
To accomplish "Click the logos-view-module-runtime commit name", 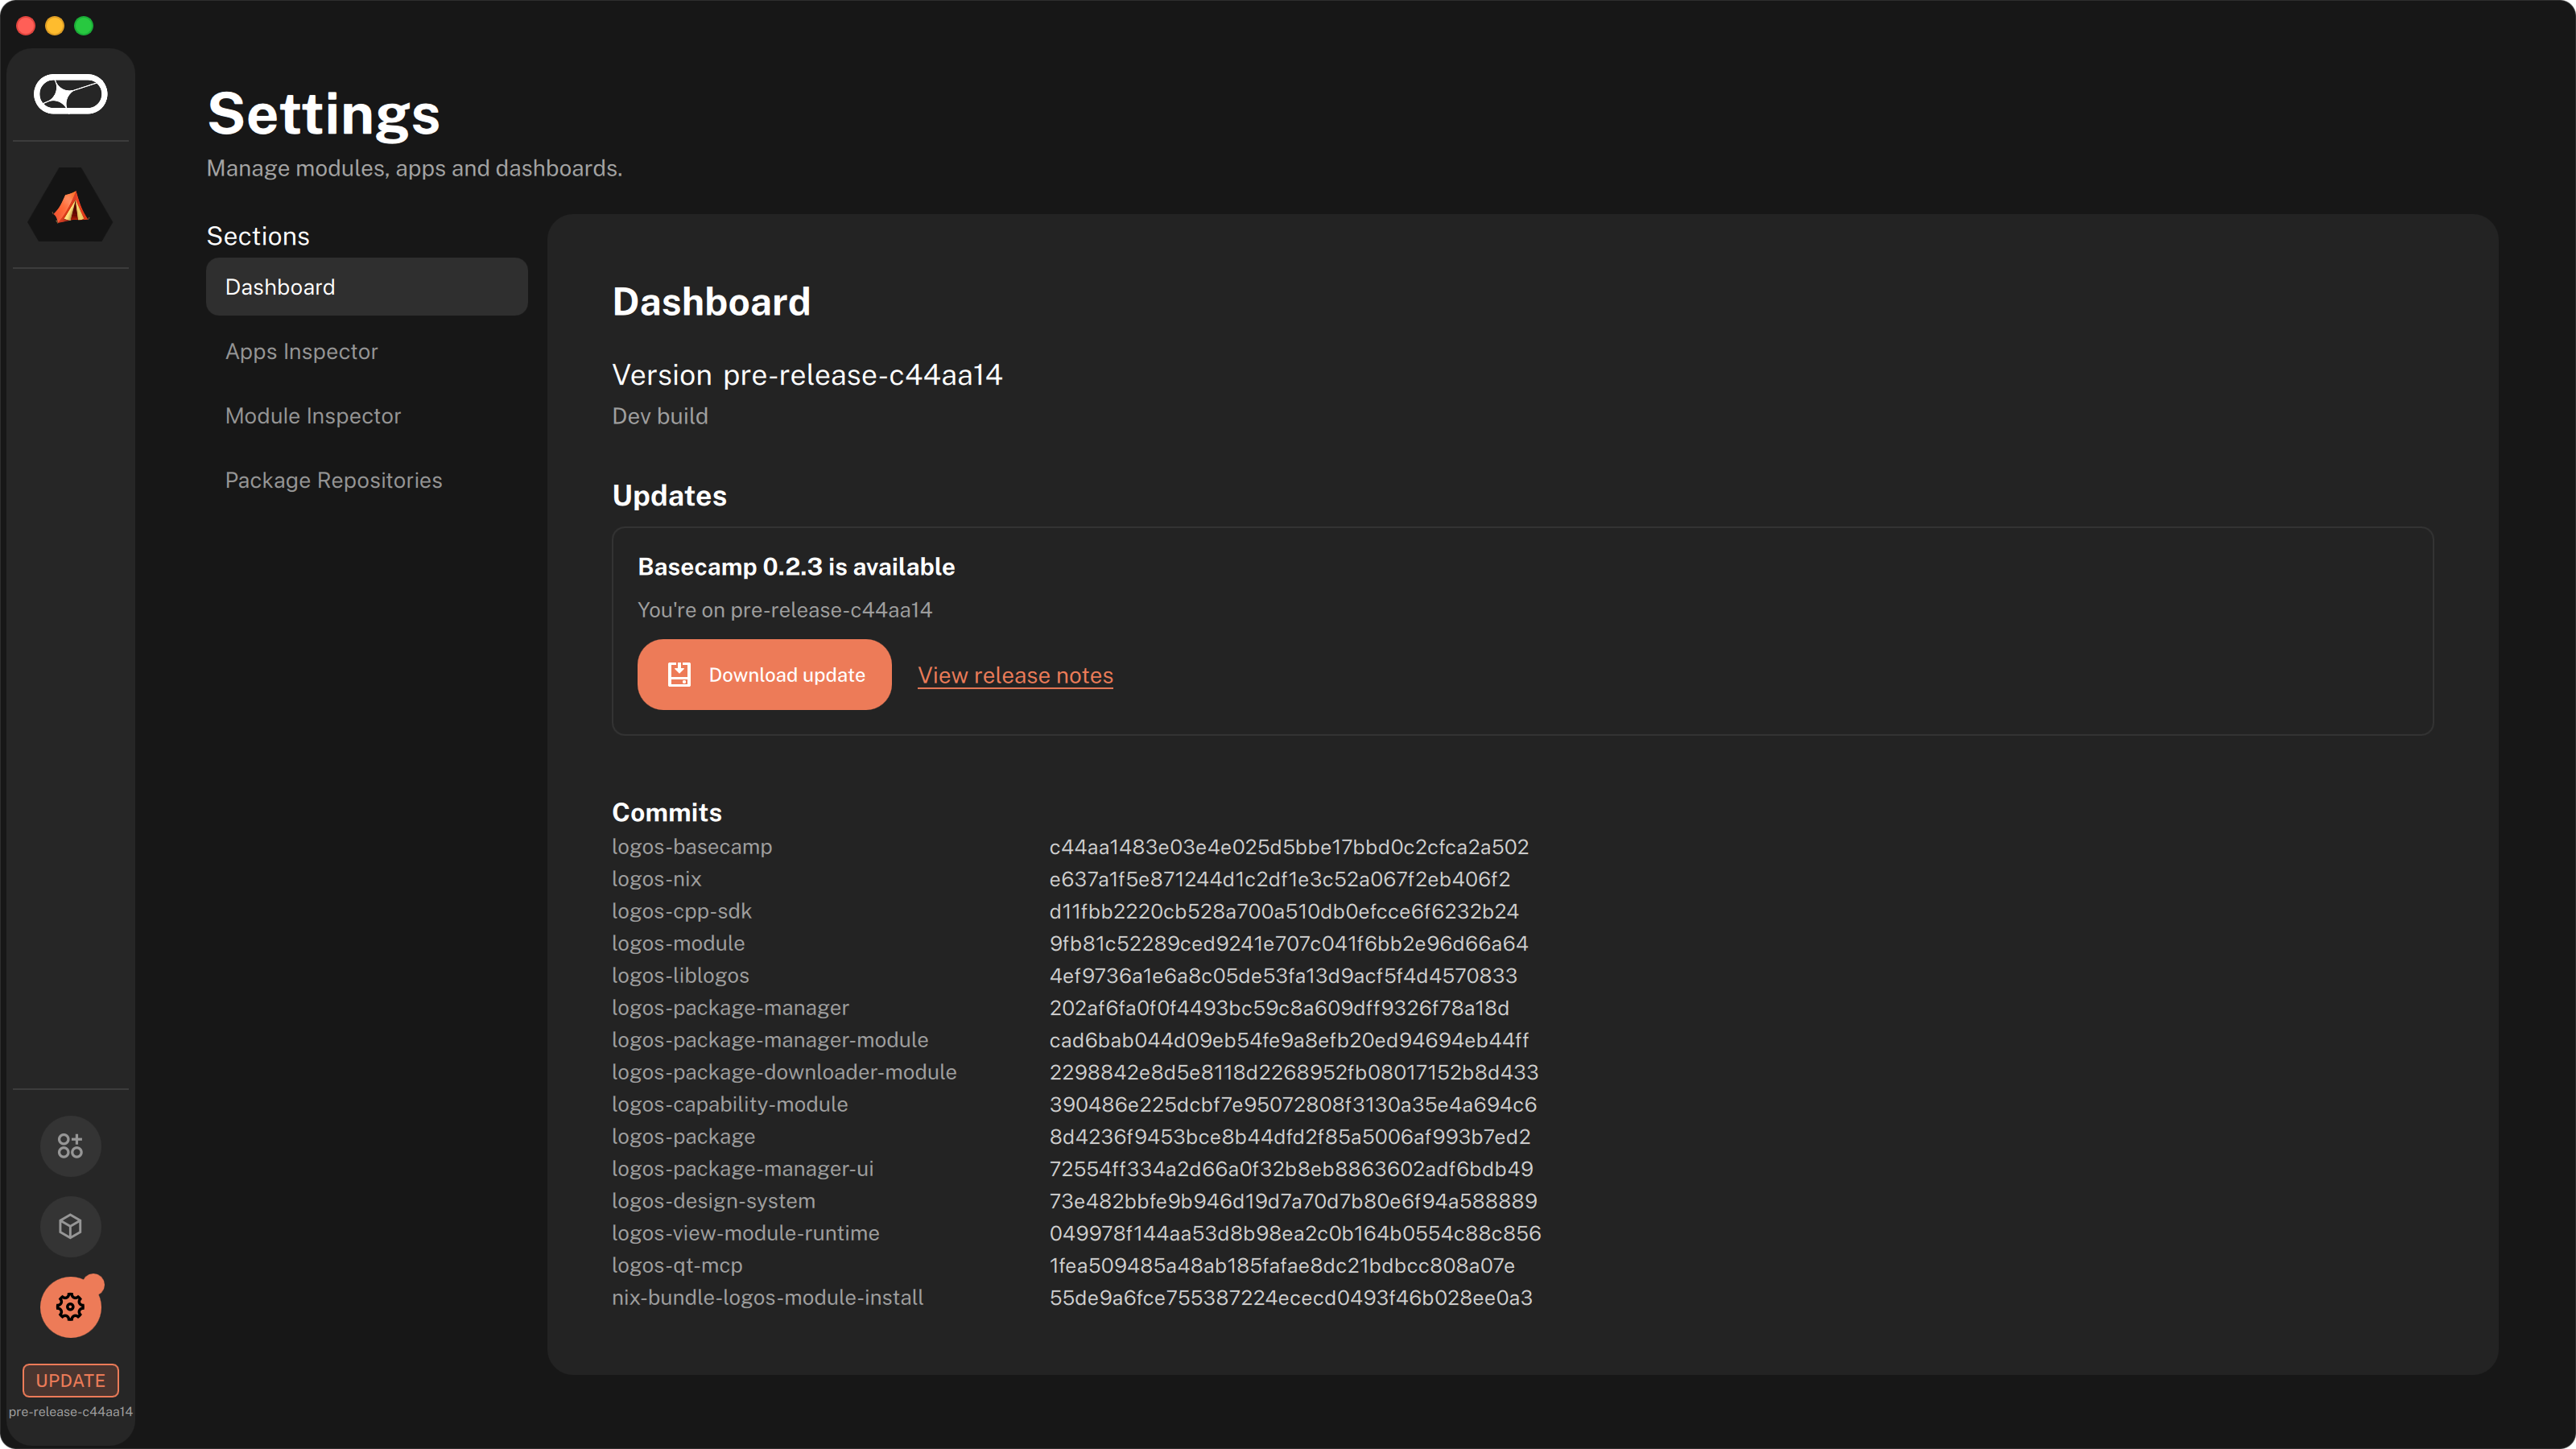I will pyautogui.click(x=746, y=1233).
